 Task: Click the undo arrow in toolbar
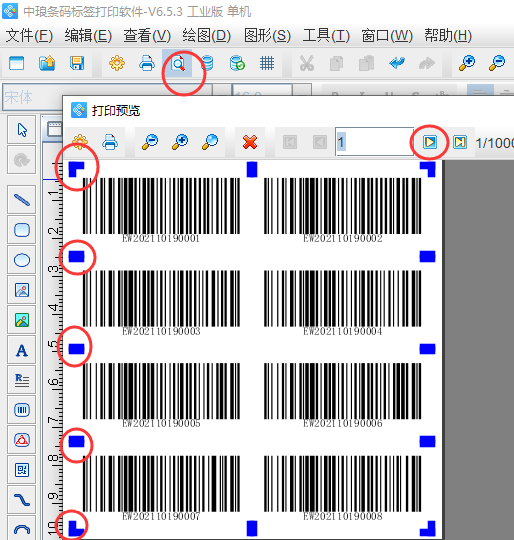(x=397, y=63)
